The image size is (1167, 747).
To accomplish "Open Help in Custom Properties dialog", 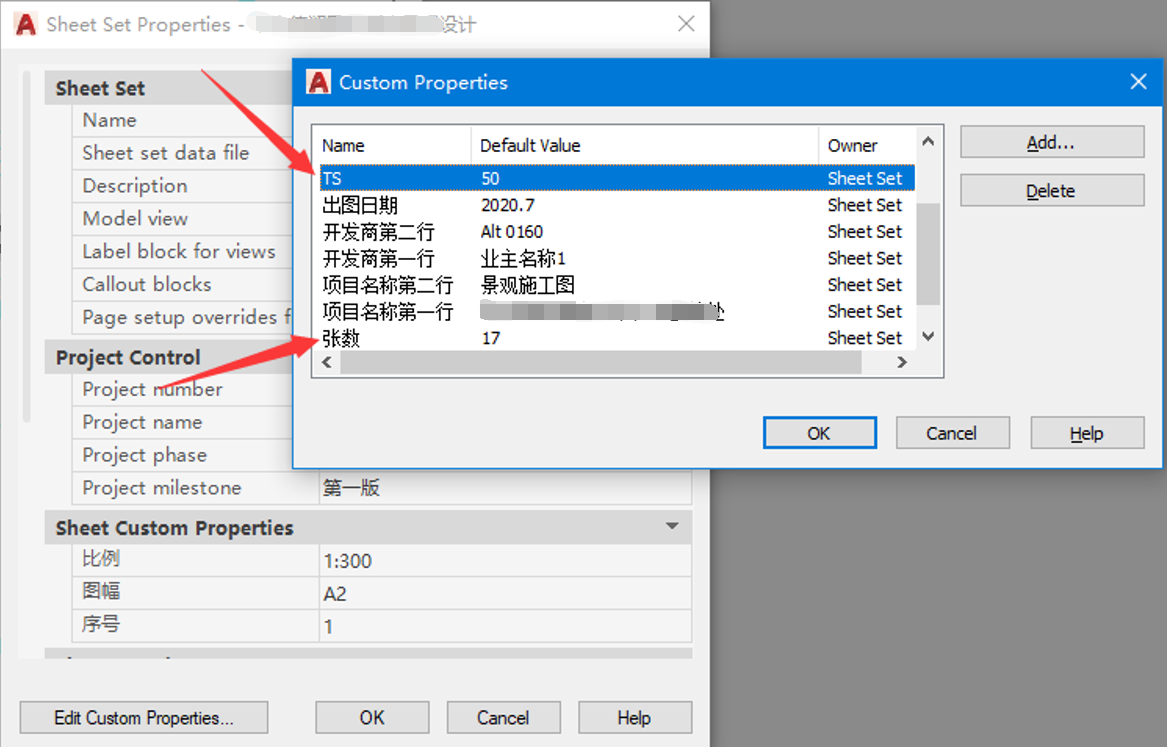I will pos(1086,433).
